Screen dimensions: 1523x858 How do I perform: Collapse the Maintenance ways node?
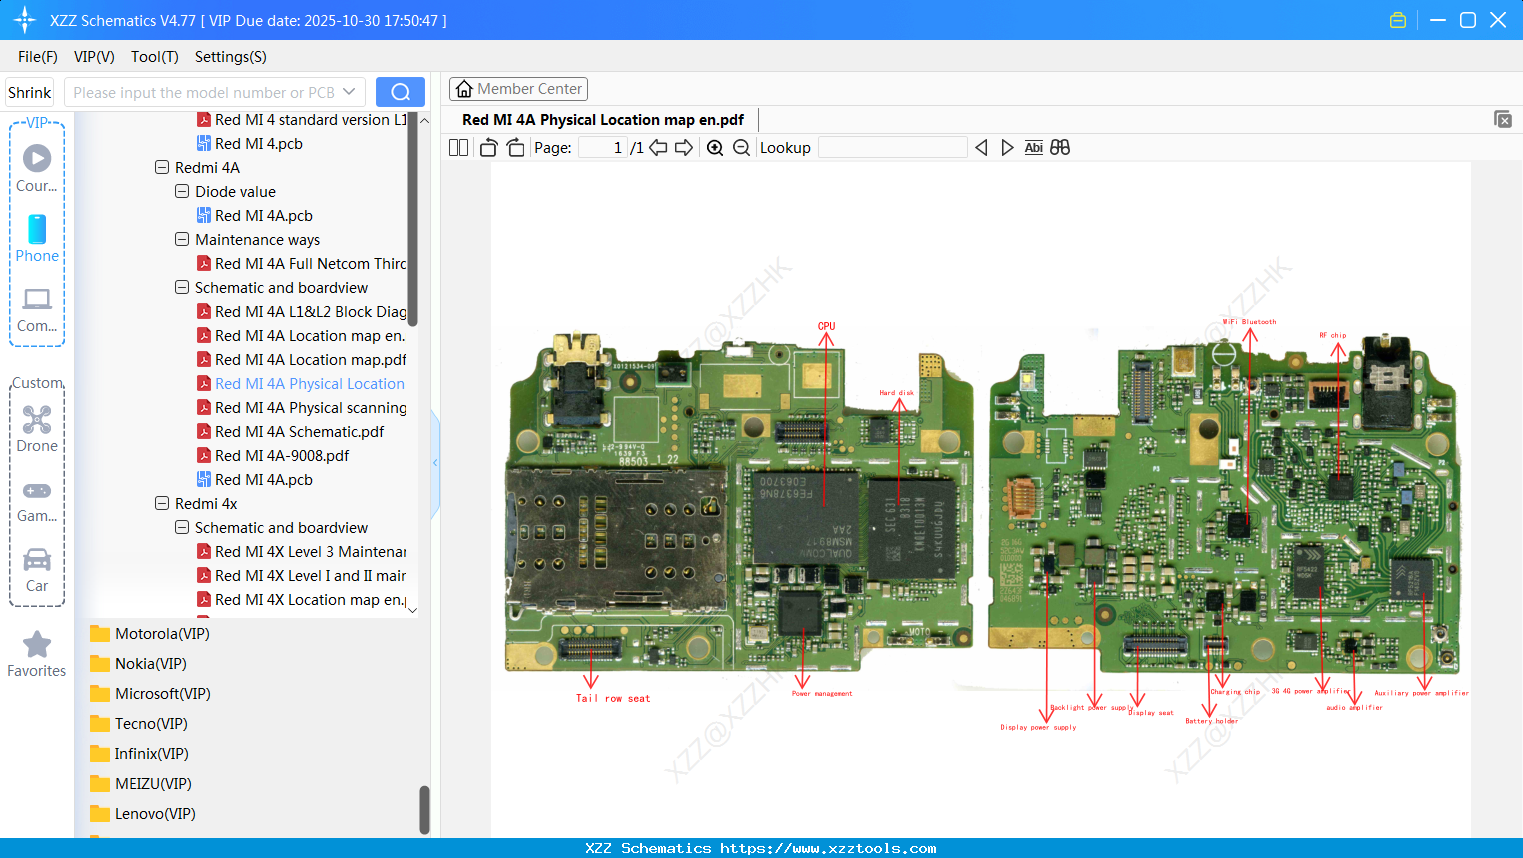point(182,240)
